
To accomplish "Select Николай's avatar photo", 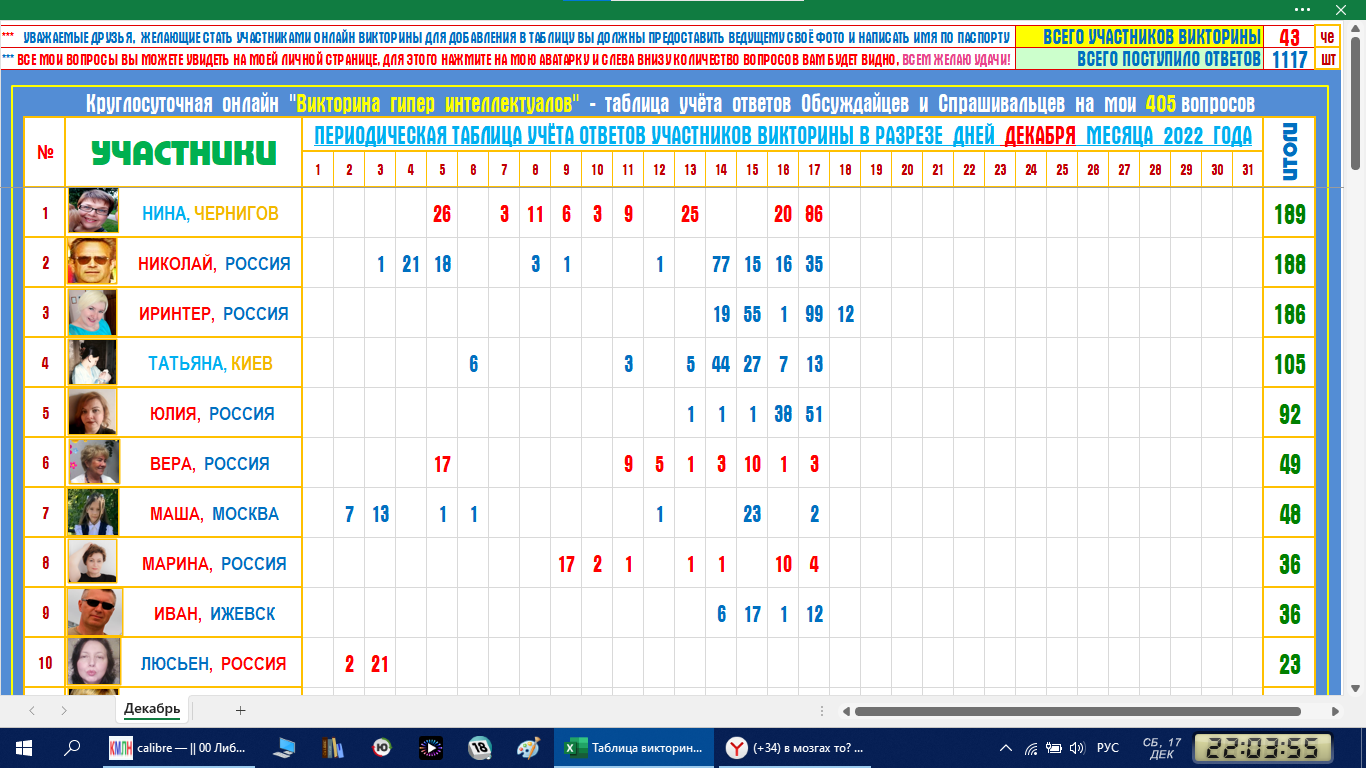I will pos(93,261).
